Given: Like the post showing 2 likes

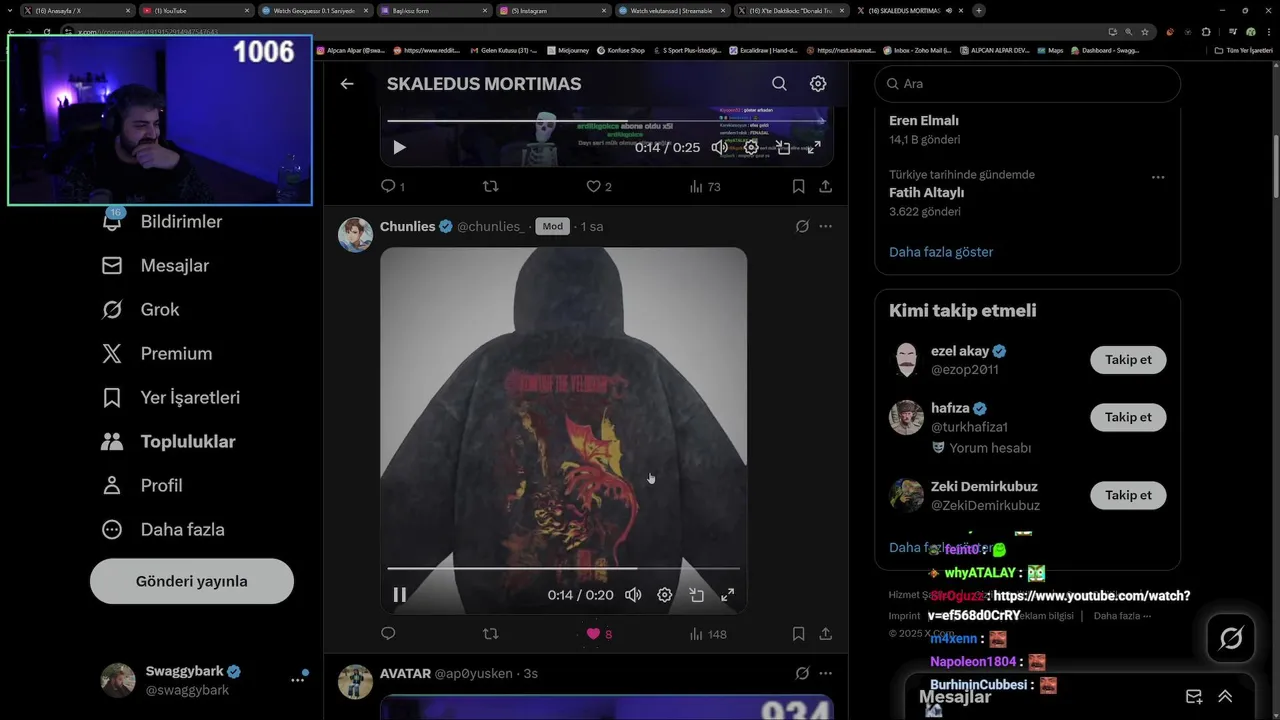Looking at the screenshot, I should [x=598, y=186].
